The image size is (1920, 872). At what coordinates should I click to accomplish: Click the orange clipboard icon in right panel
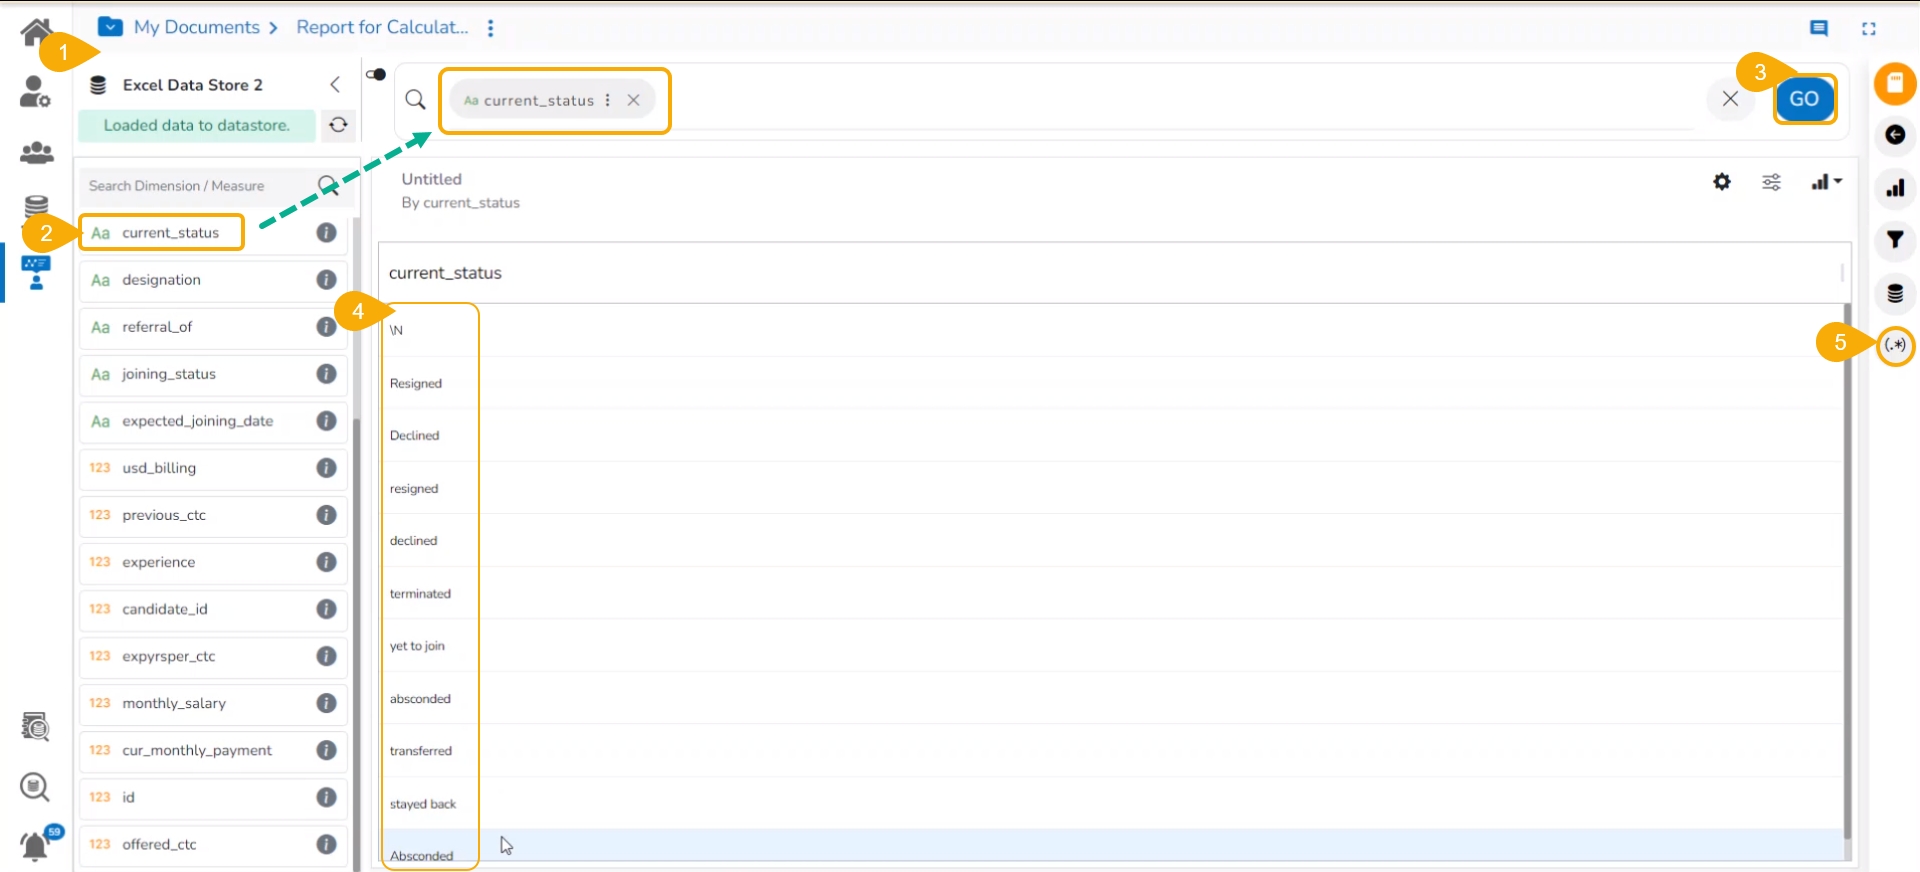coord(1895,83)
